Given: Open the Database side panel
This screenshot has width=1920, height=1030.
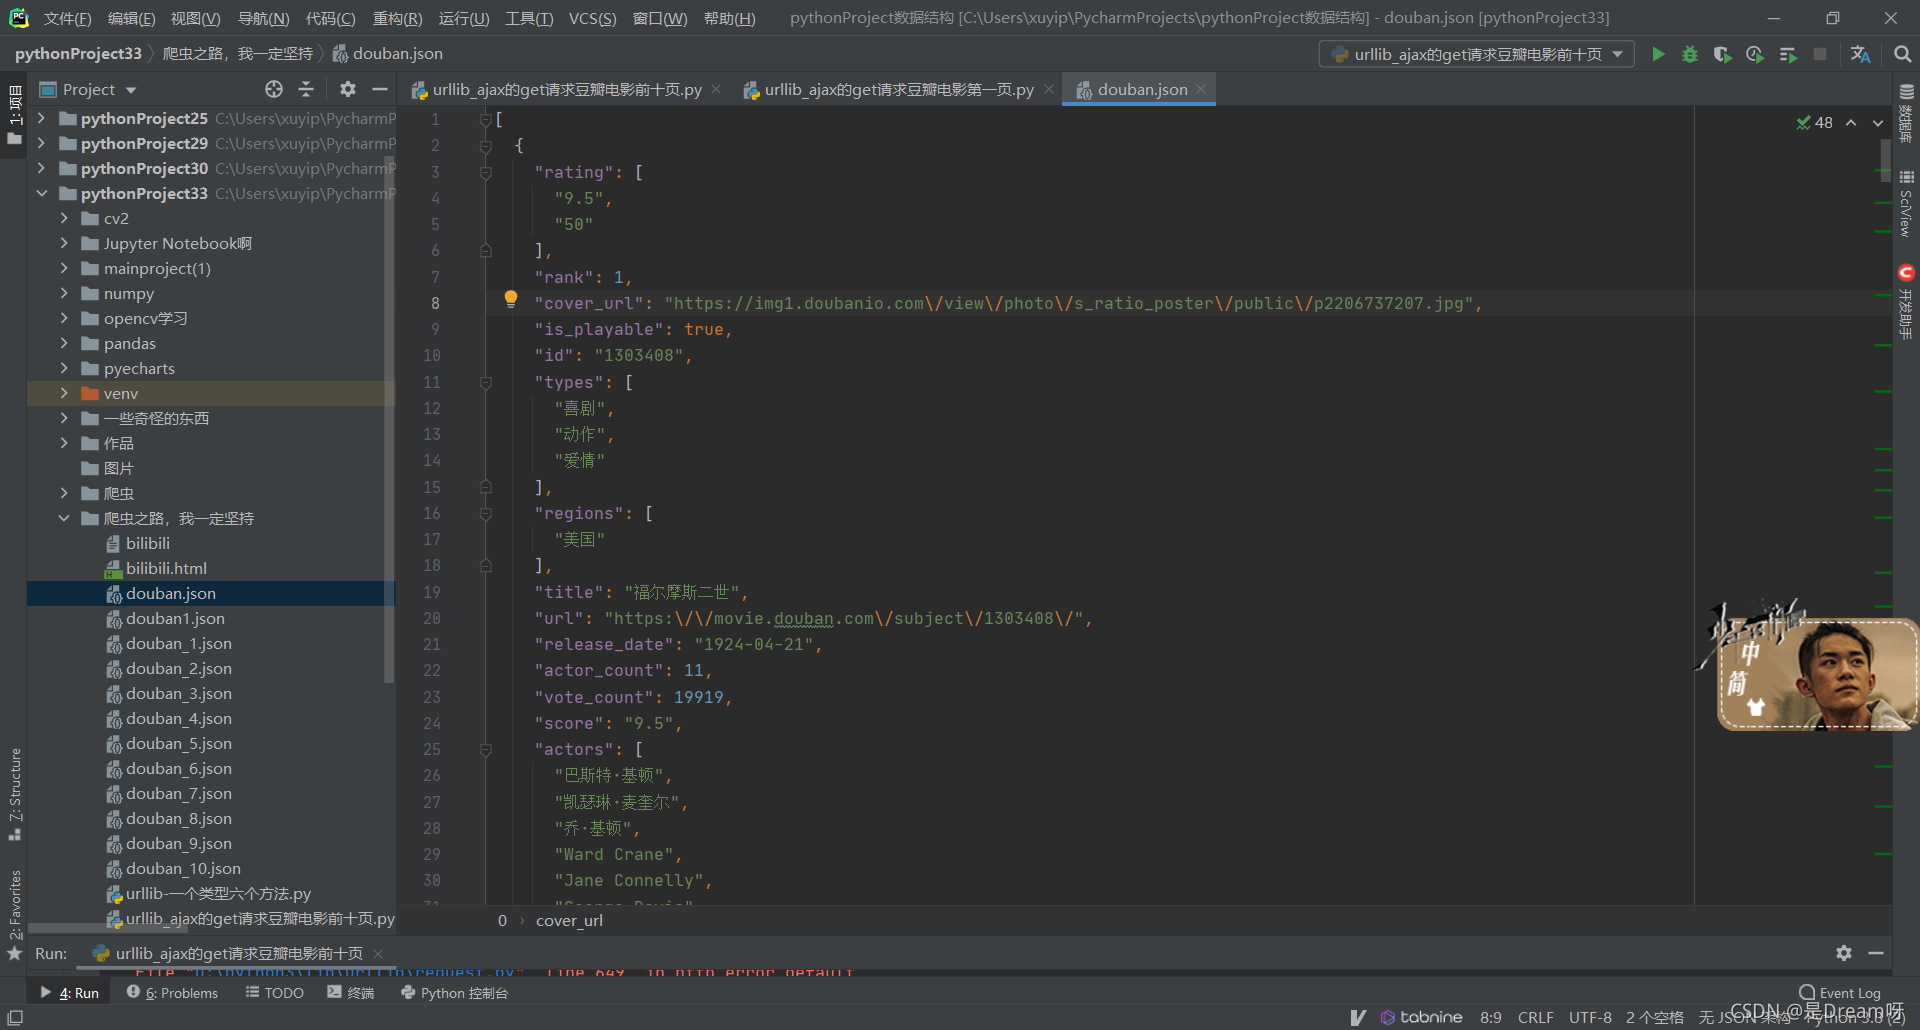Looking at the screenshot, I should tap(1906, 112).
